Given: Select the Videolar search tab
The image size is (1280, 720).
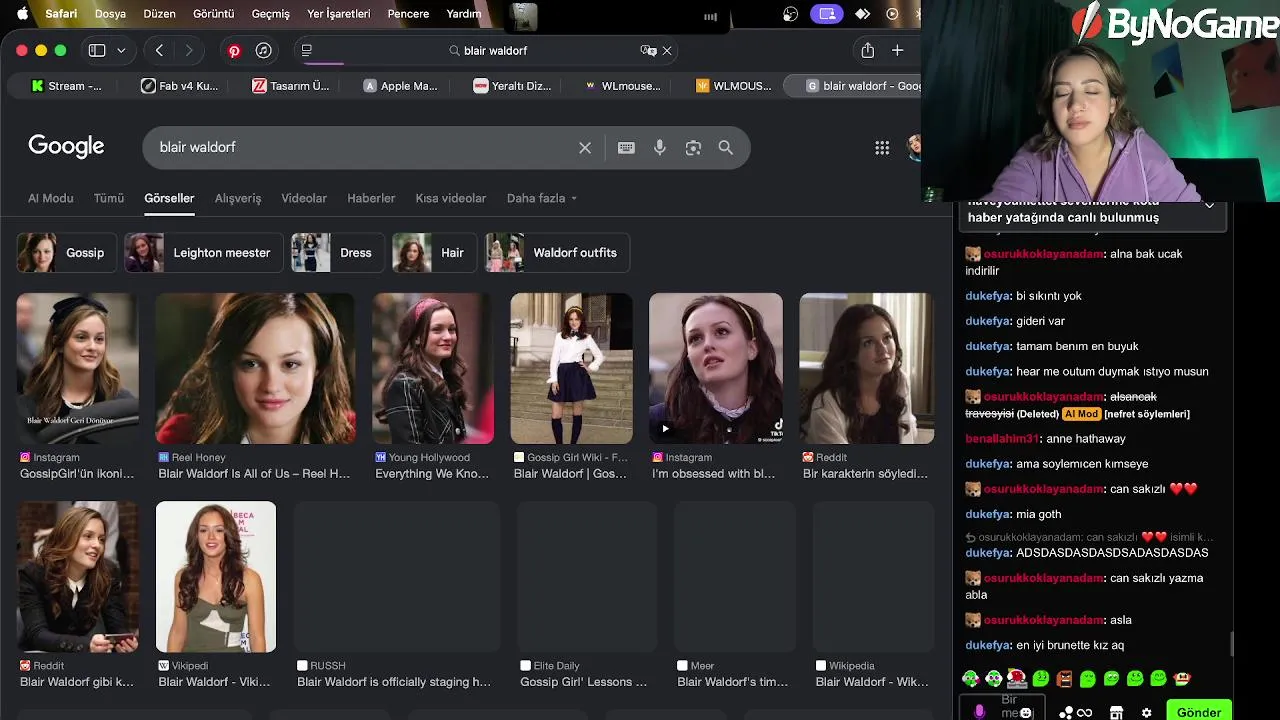Looking at the screenshot, I should pyautogui.click(x=304, y=198).
